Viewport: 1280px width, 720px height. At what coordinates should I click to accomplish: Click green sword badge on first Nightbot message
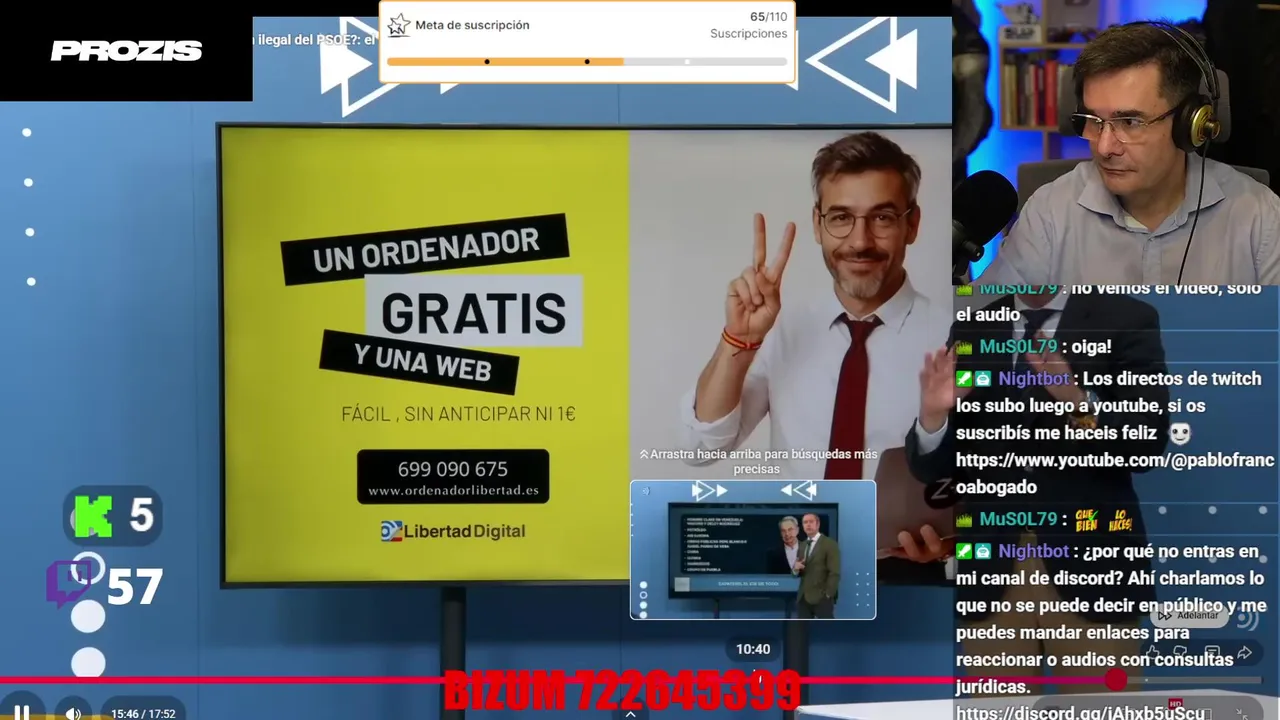pos(964,380)
